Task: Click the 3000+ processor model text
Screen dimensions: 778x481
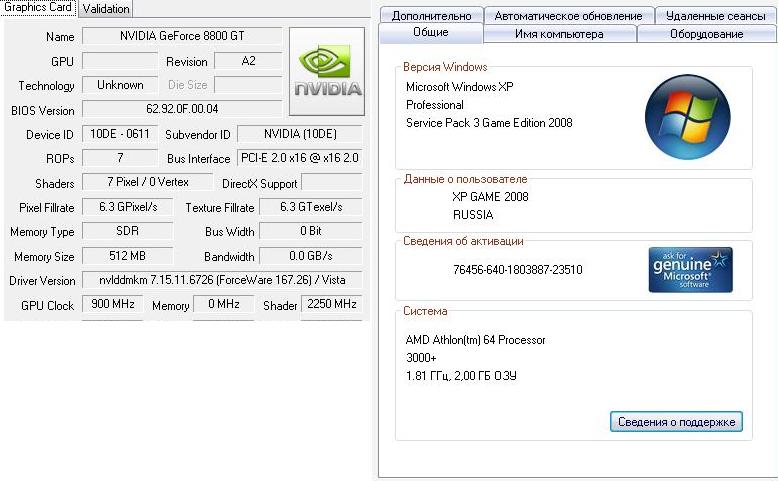Action: click(421, 358)
